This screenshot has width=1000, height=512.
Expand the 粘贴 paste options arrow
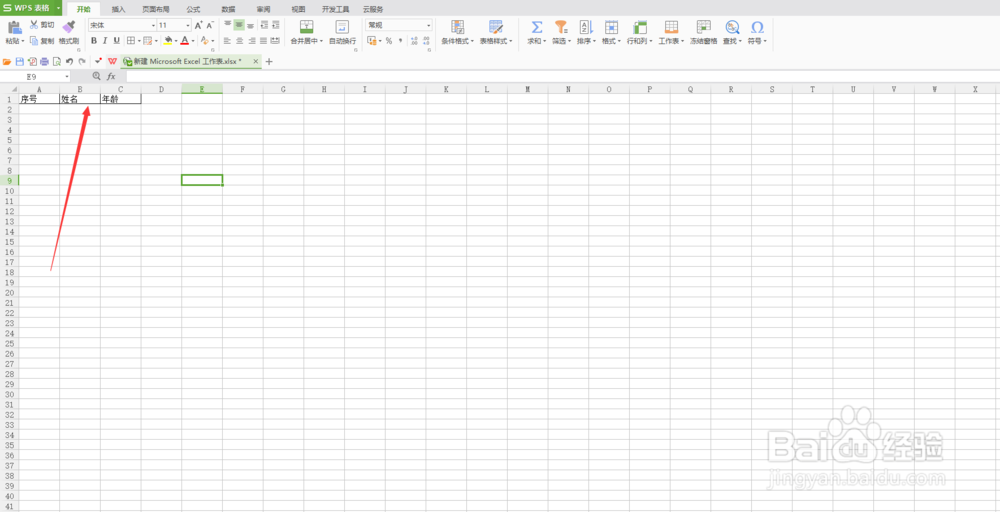point(23,41)
